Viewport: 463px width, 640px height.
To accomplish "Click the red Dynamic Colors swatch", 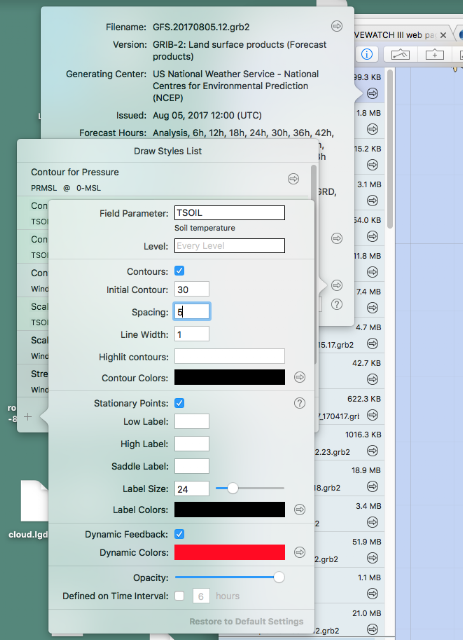I will point(229,552).
